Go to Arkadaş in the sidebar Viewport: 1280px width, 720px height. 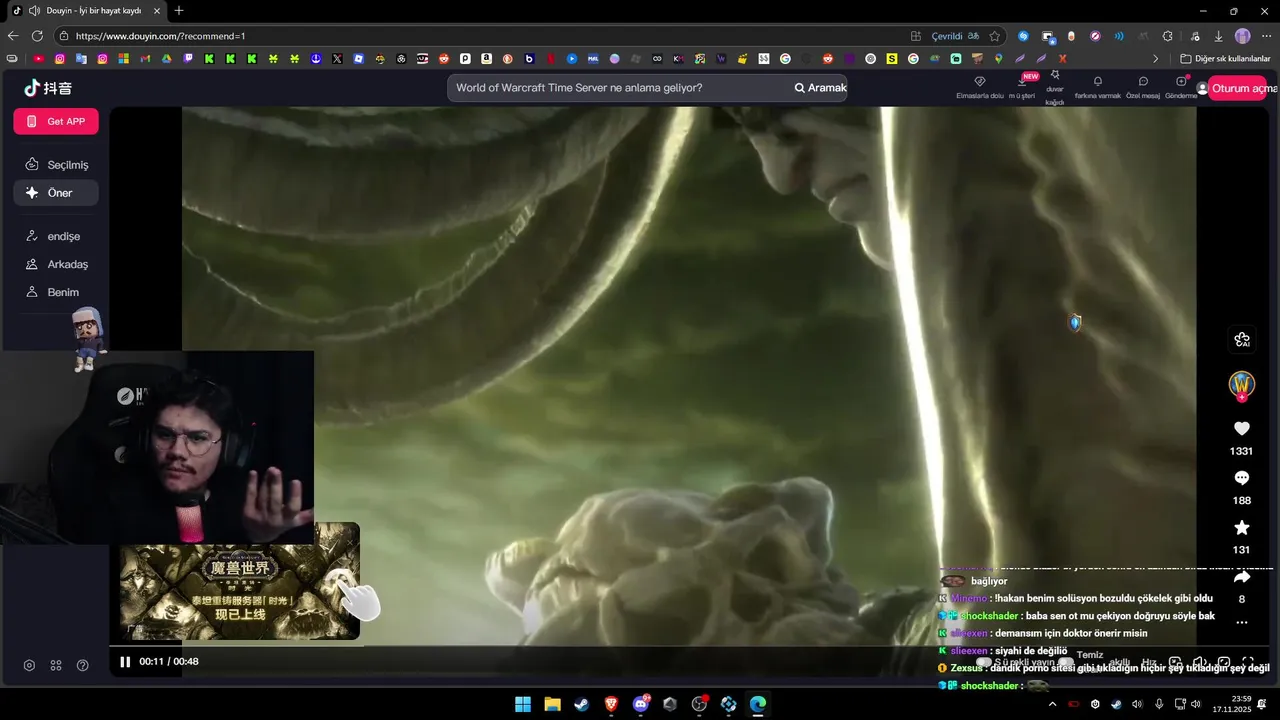pyautogui.click(x=56, y=264)
